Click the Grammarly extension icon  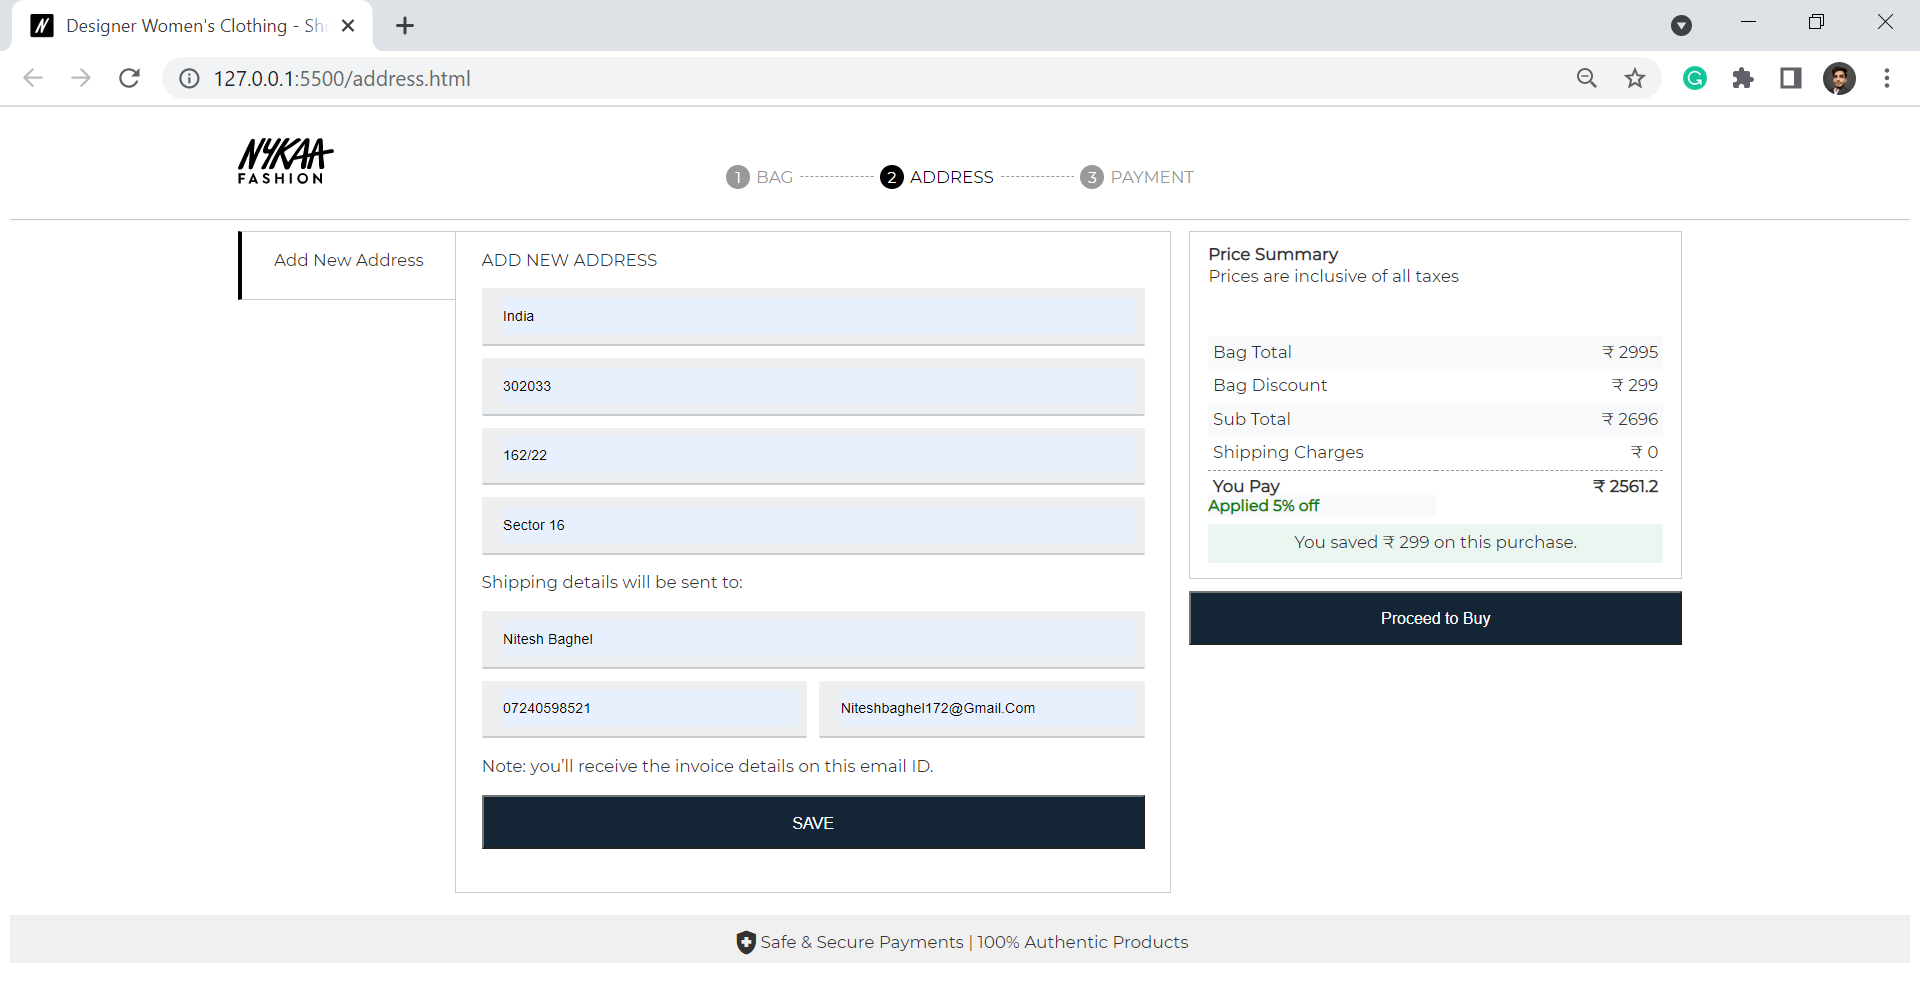[x=1694, y=78]
